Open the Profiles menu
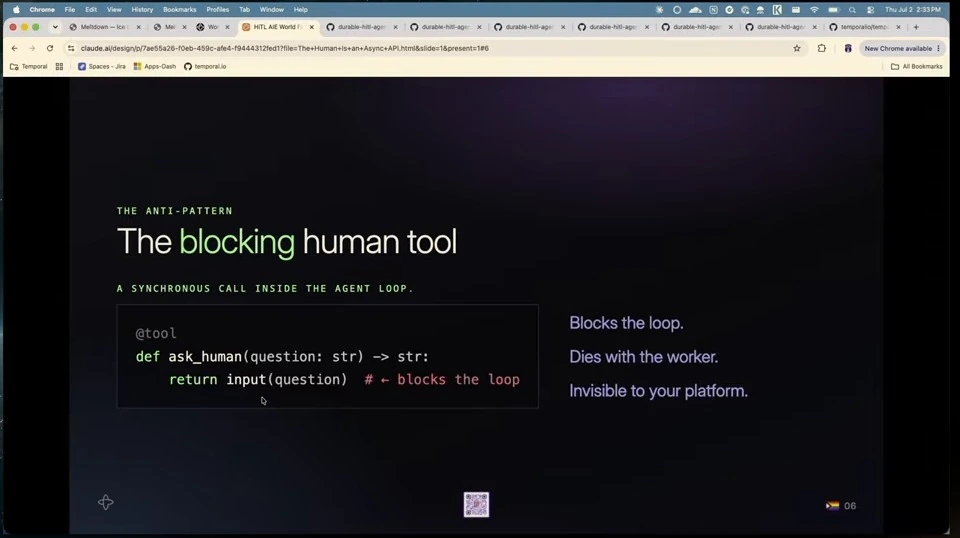The width and height of the screenshot is (960, 538). (217, 10)
